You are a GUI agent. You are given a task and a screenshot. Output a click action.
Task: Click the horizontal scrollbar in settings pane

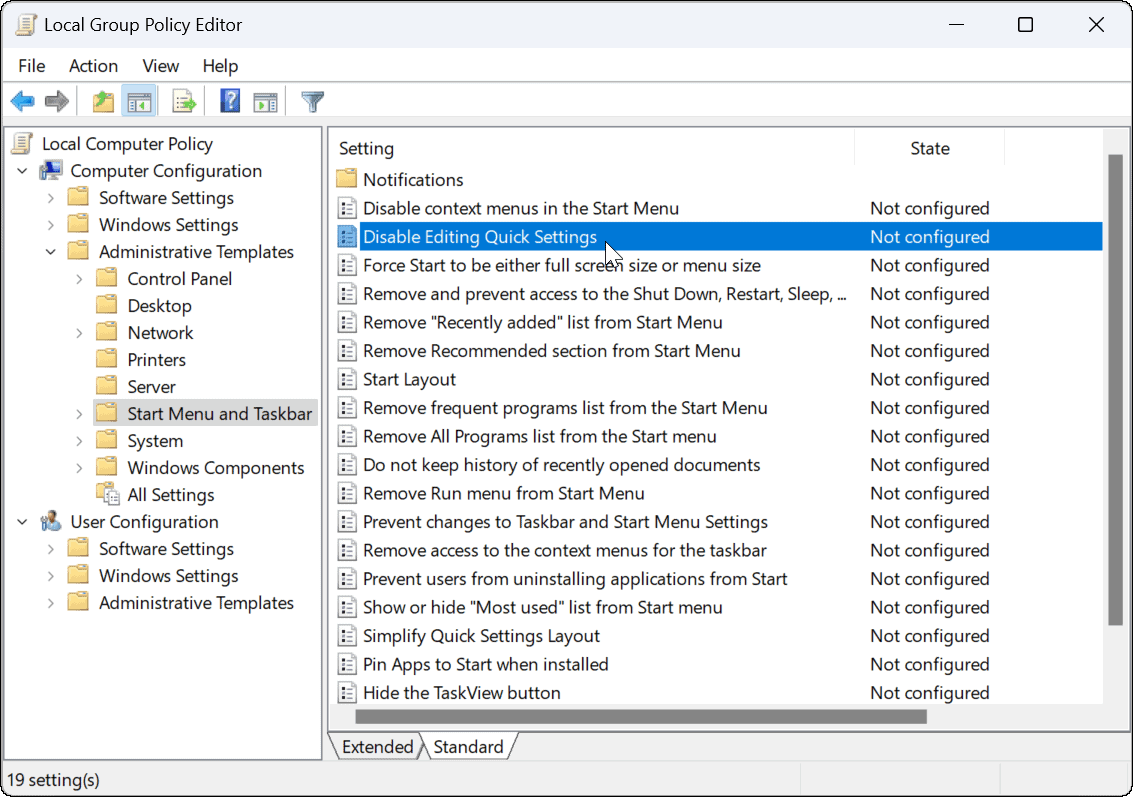(x=640, y=717)
